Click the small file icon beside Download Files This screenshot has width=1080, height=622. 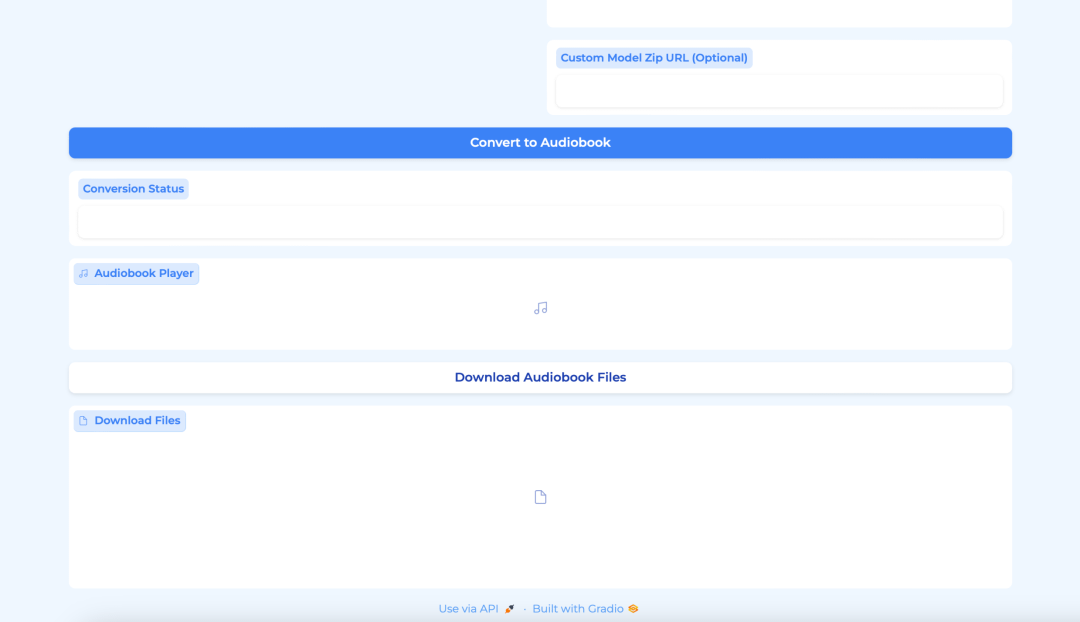point(84,421)
